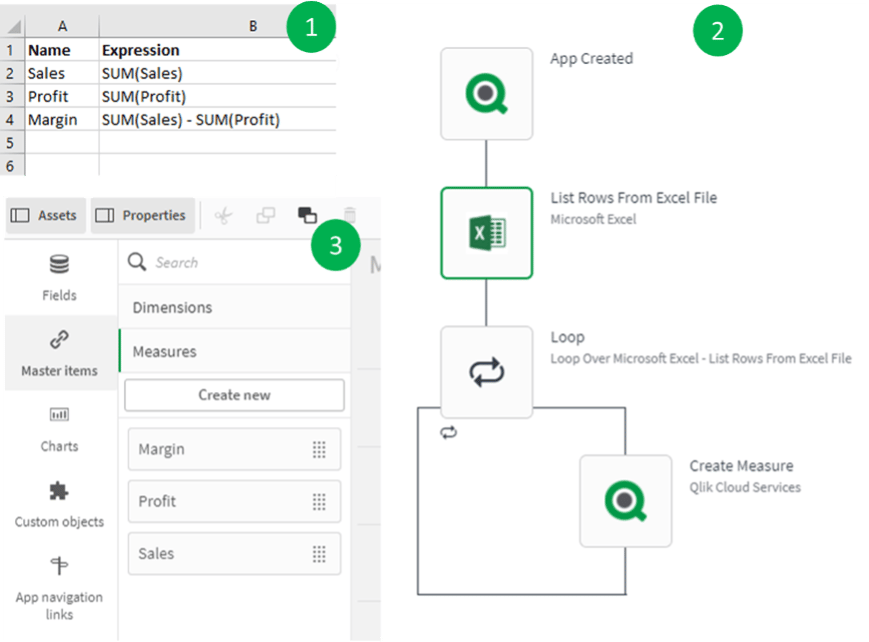Expand the Dimensions section
Image resolution: width=869 pixels, height=642 pixels.
(235, 307)
